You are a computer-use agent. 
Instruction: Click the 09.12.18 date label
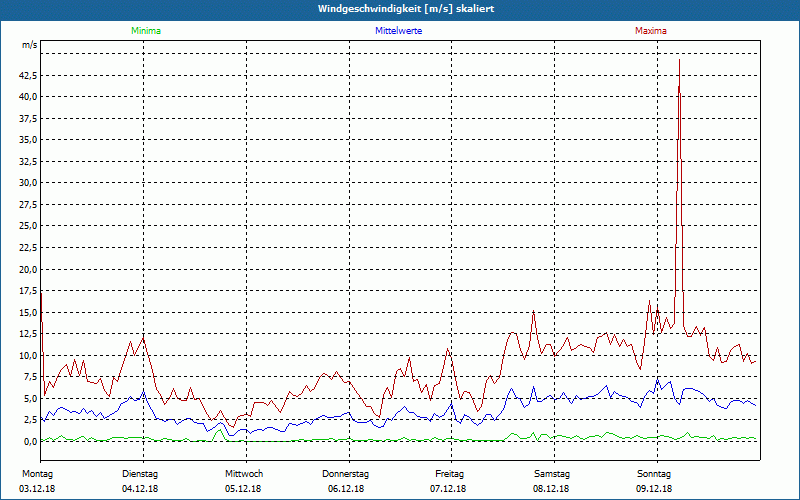[x=654, y=489]
